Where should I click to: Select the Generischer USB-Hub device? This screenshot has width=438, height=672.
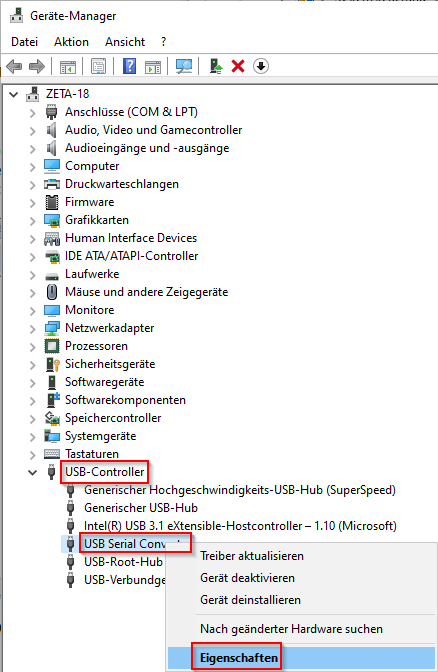click(x=141, y=508)
